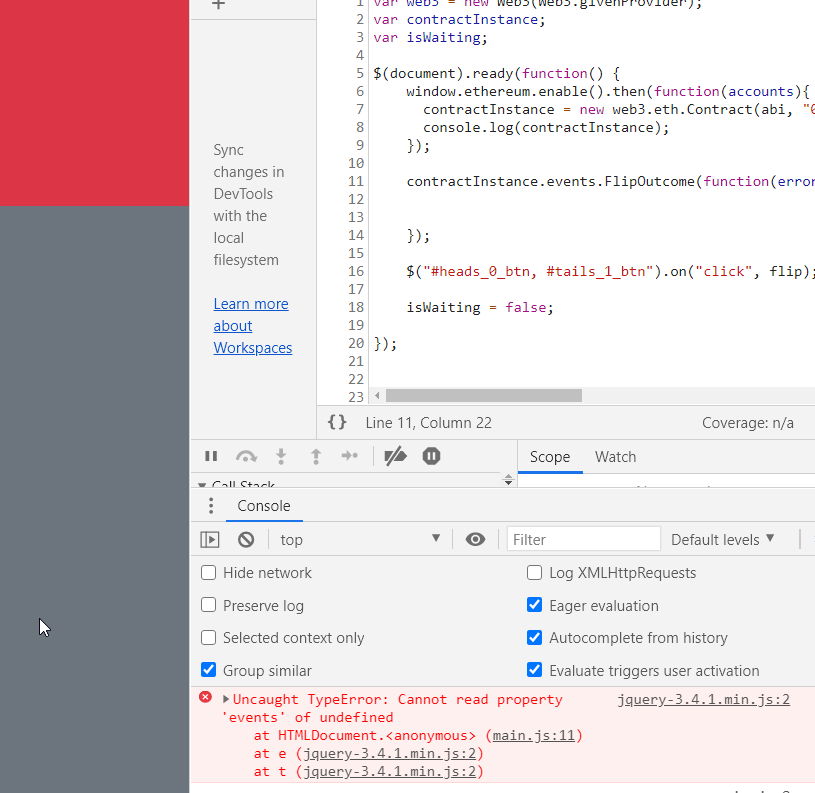Image resolution: width=815 pixels, height=793 pixels.
Task: Add folder to workspace with plus icon
Action: tap(218, 5)
